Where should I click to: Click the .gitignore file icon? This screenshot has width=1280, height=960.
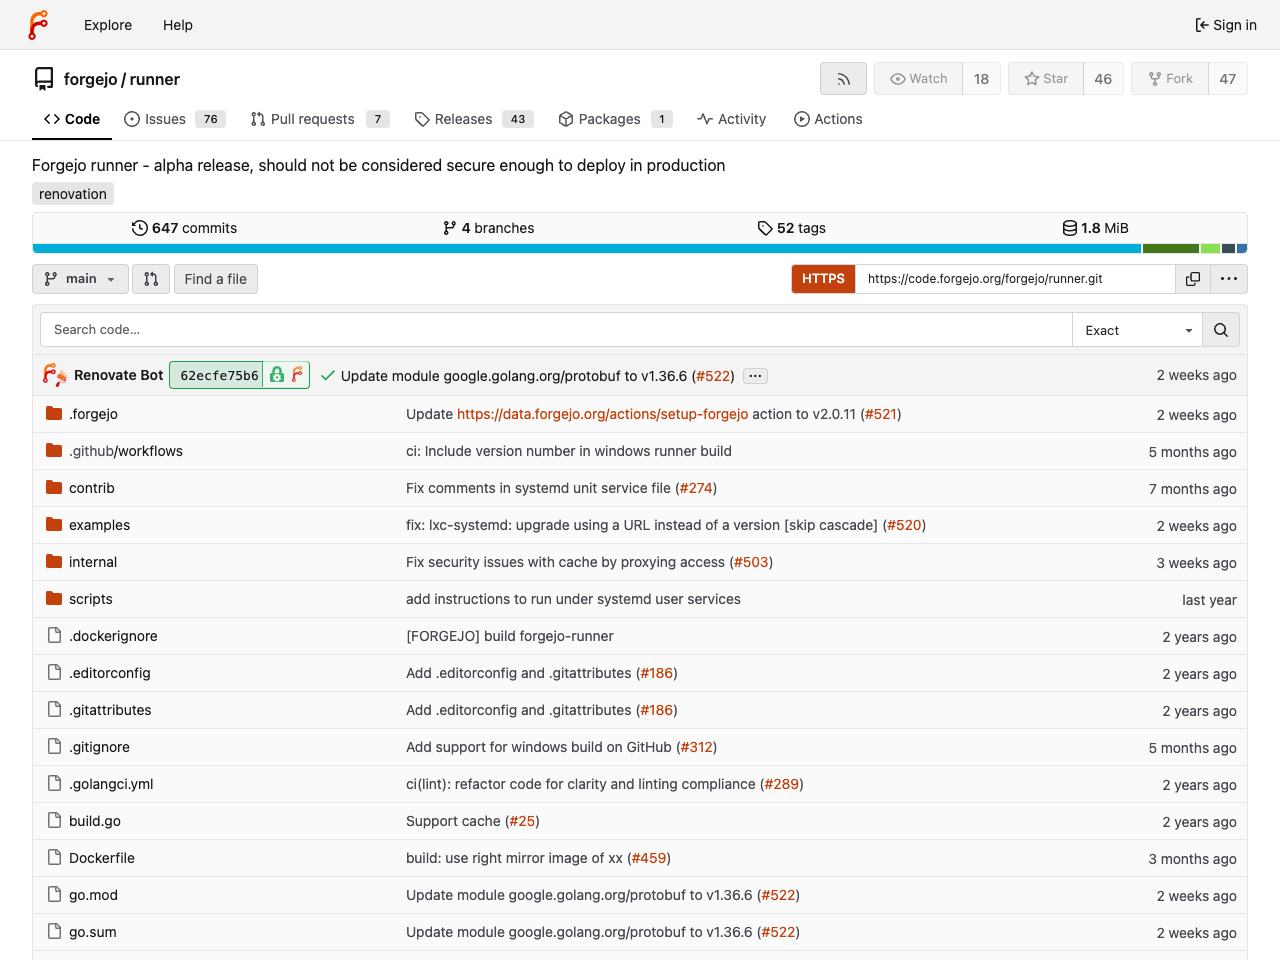54,747
